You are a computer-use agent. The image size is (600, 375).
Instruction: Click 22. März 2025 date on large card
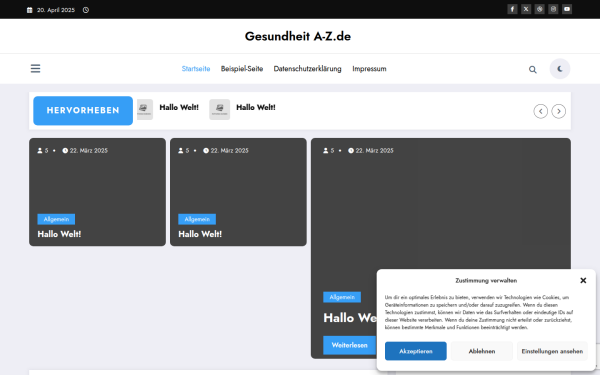tap(374, 151)
